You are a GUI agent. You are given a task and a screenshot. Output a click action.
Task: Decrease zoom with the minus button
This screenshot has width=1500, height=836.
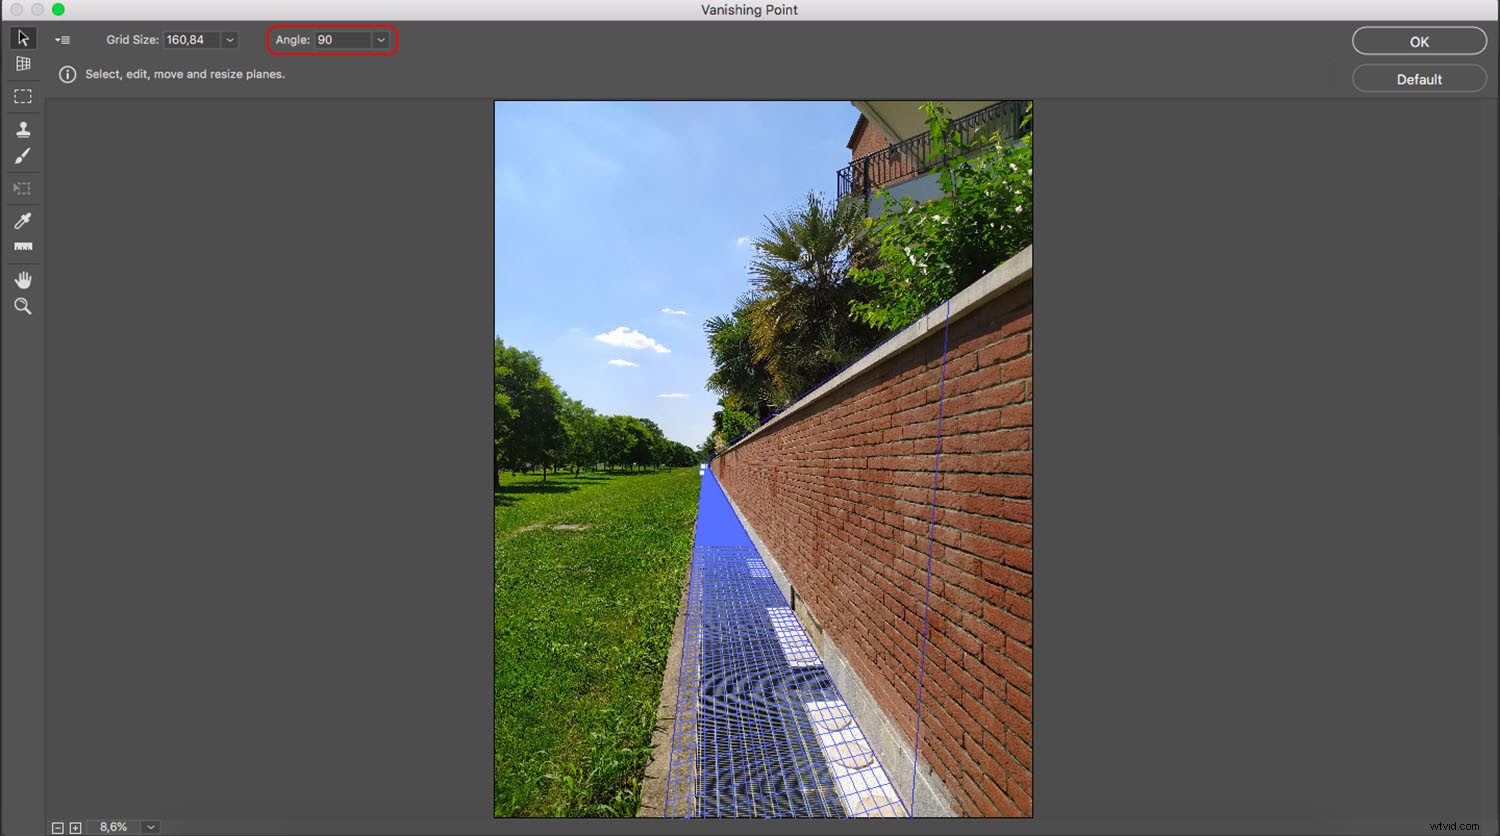[59, 827]
